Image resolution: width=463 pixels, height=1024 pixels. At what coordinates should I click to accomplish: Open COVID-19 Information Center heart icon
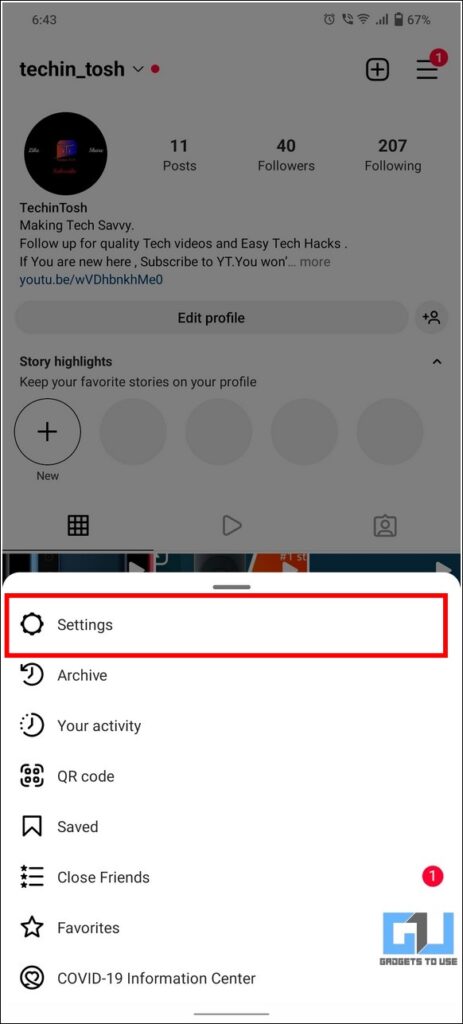tap(31, 978)
